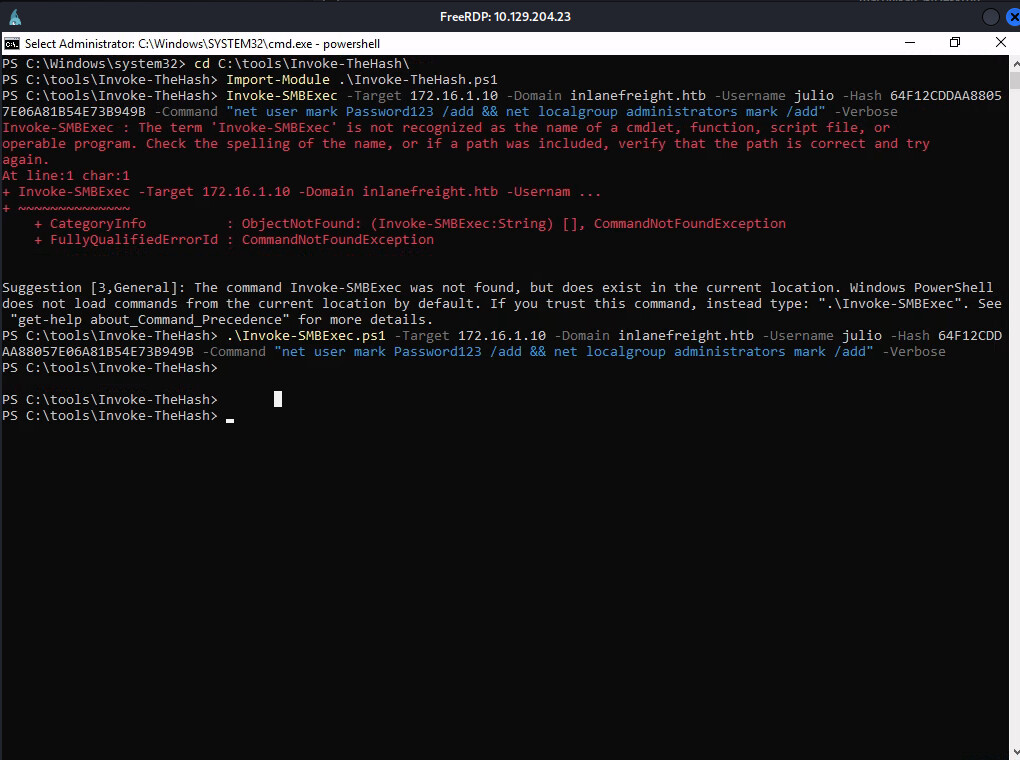Click the 'PS C:\Windows\system32>' prompt
This screenshot has width=1020, height=760.
point(94,64)
